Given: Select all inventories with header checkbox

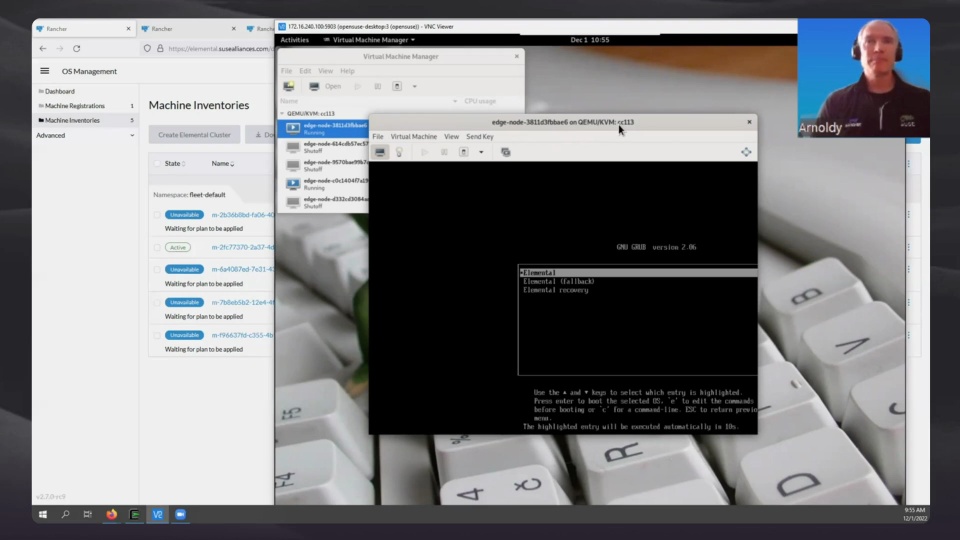Looking at the screenshot, I should coord(157,163).
